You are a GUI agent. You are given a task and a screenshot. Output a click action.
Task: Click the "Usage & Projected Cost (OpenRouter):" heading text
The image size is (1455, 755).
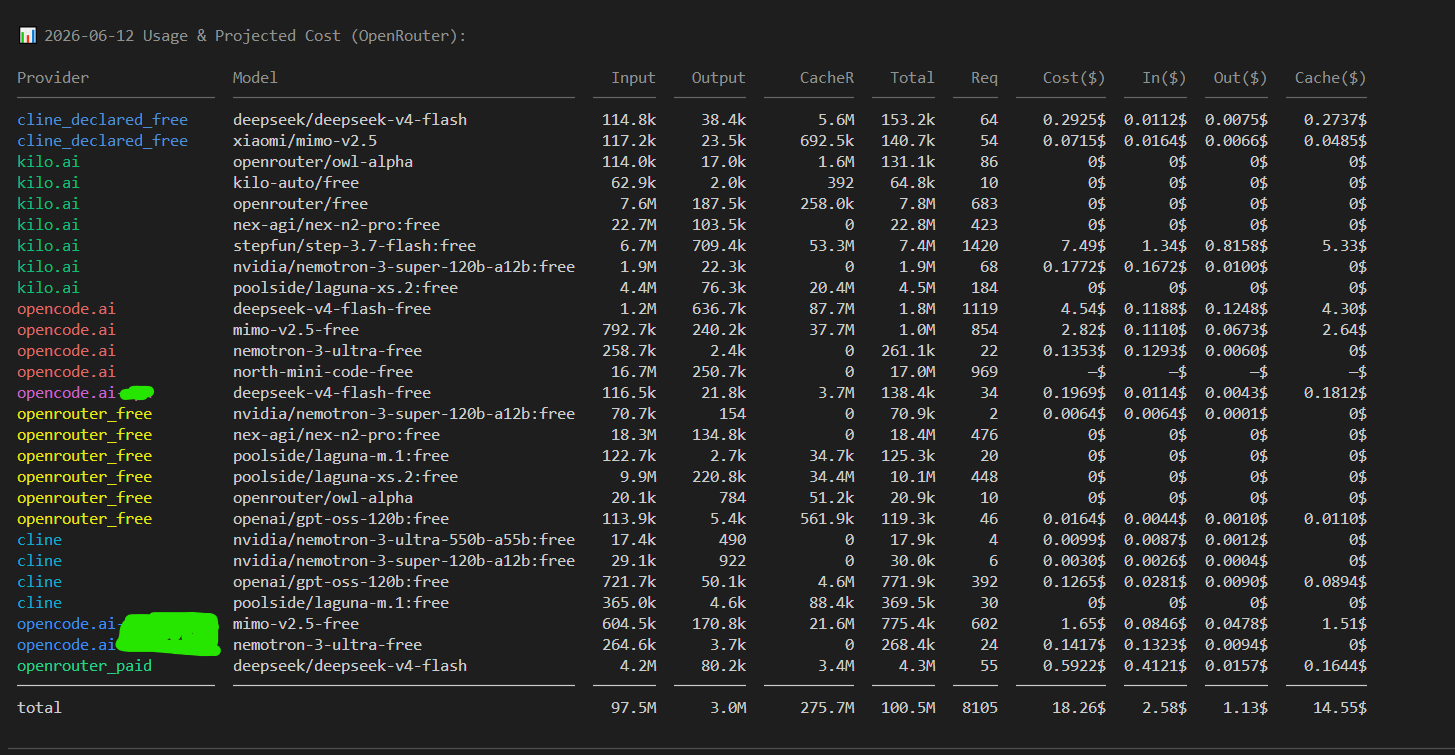(305, 35)
